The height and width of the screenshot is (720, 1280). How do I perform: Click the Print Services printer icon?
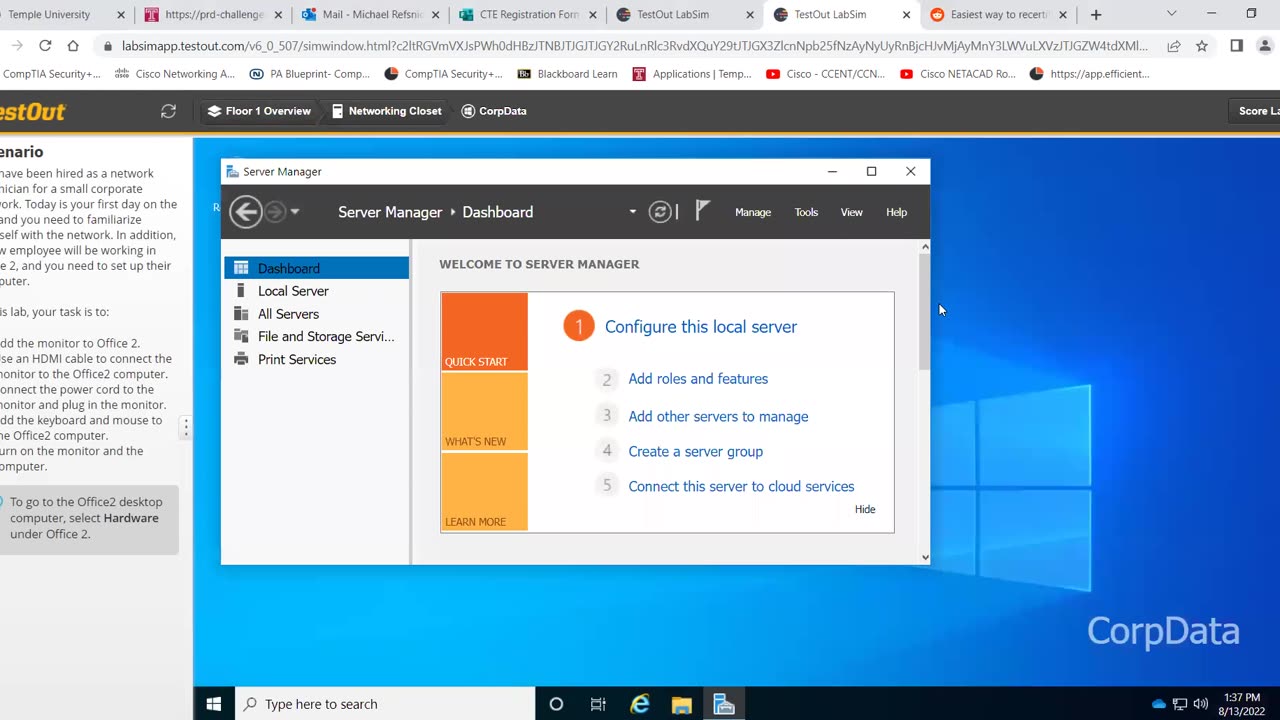click(241, 359)
